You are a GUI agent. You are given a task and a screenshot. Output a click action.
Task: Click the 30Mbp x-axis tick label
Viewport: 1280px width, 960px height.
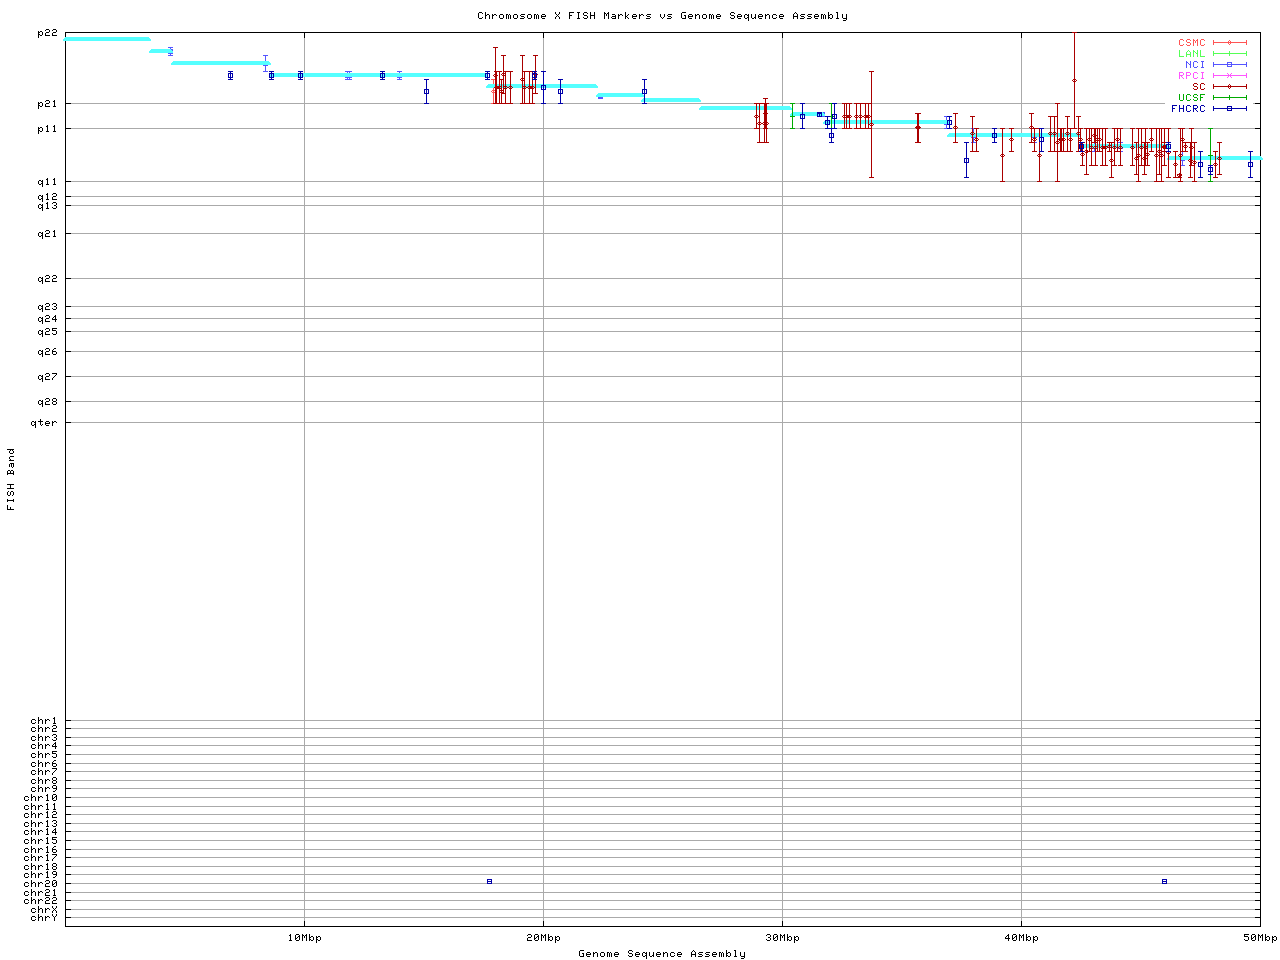click(x=782, y=938)
